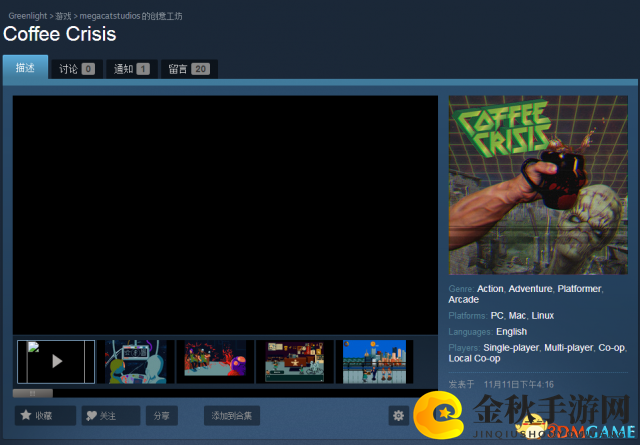
Task: Click the Arcade genre link
Action: [464, 300]
